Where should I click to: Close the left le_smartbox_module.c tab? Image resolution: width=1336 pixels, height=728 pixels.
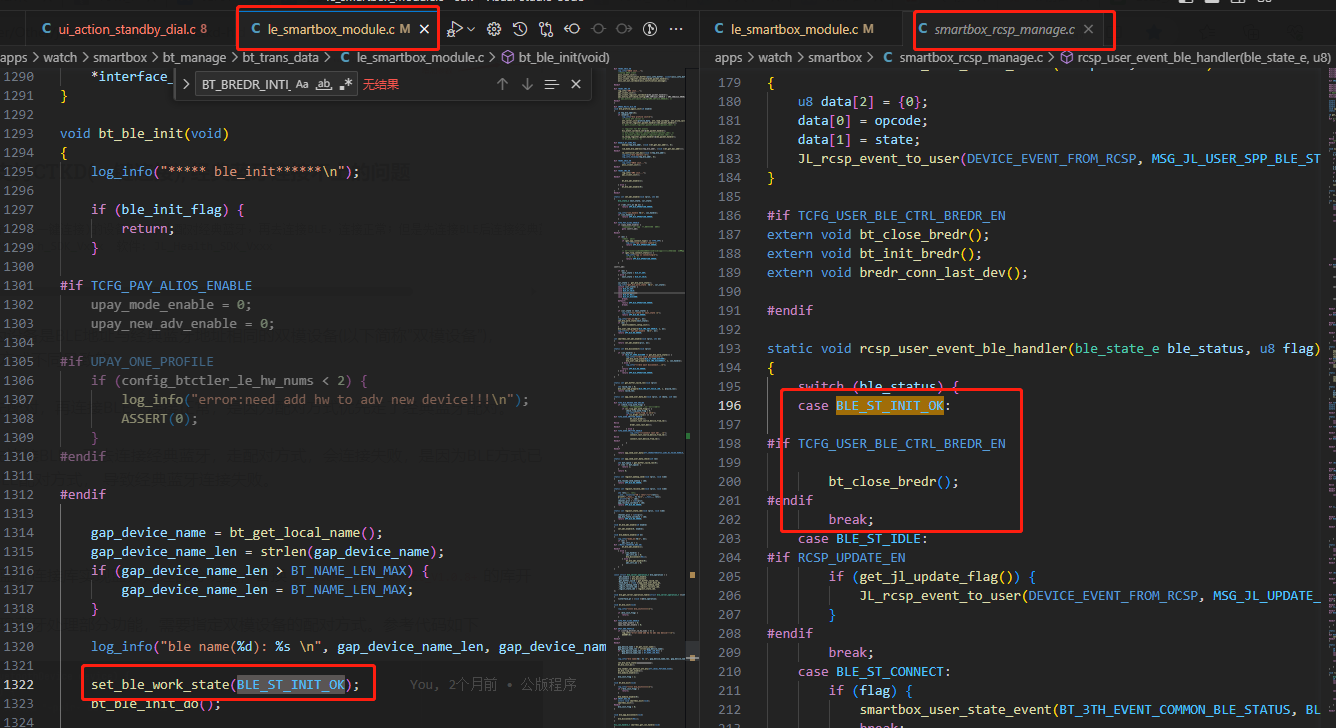click(424, 30)
